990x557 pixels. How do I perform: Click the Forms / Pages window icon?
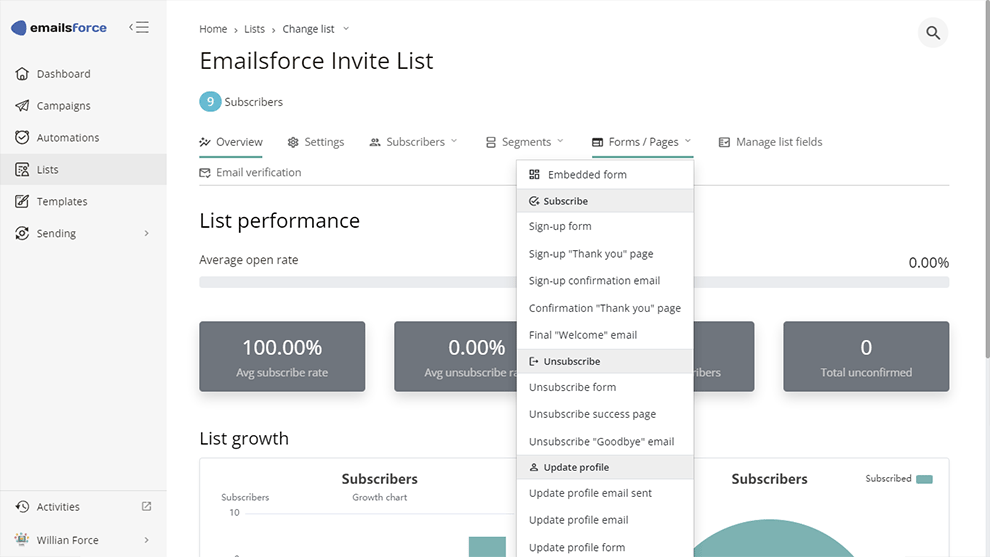pos(597,142)
